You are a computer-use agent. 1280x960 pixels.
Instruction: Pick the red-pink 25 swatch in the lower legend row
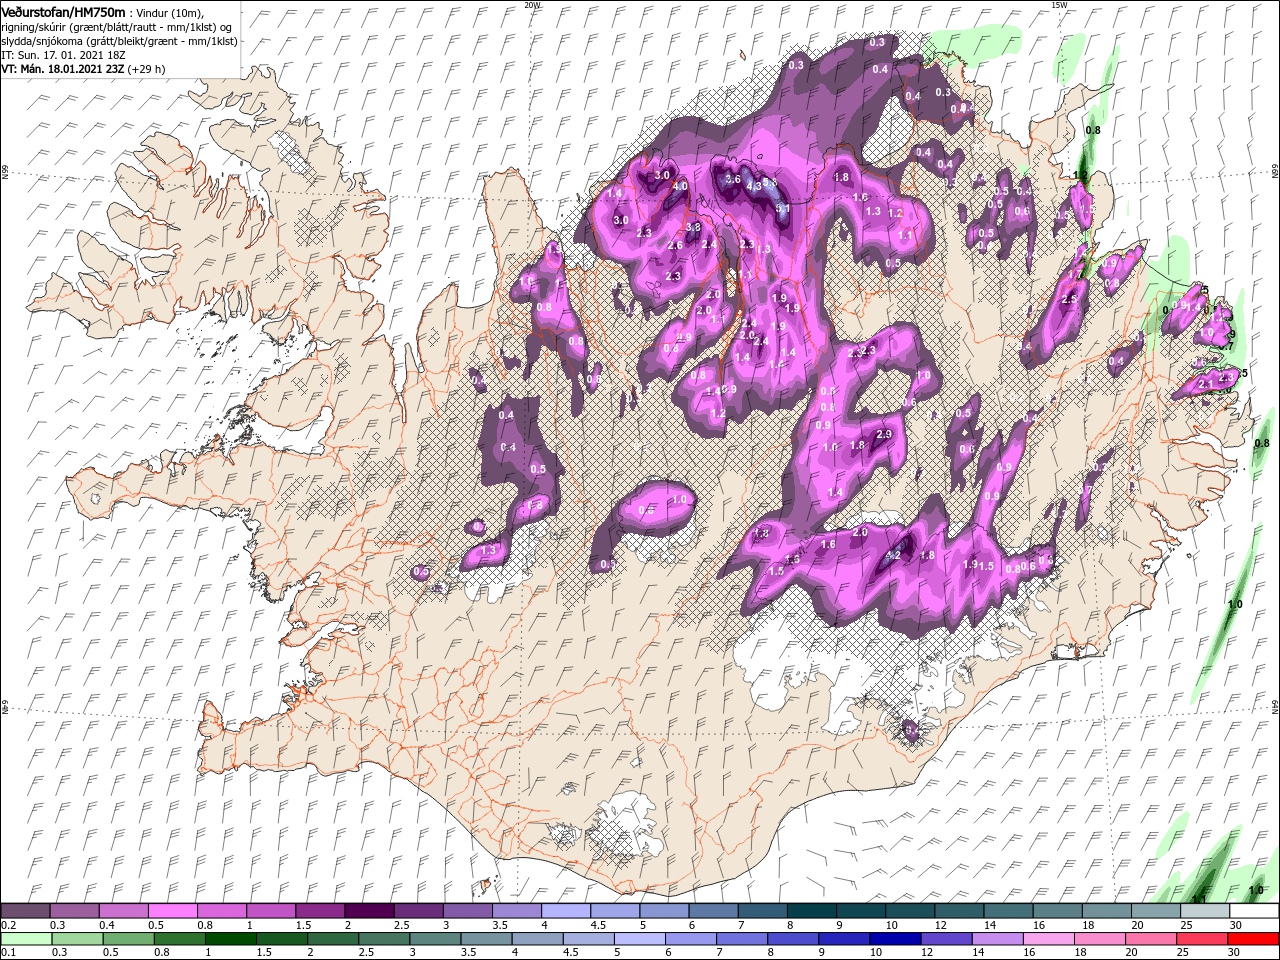click(x=1203, y=938)
